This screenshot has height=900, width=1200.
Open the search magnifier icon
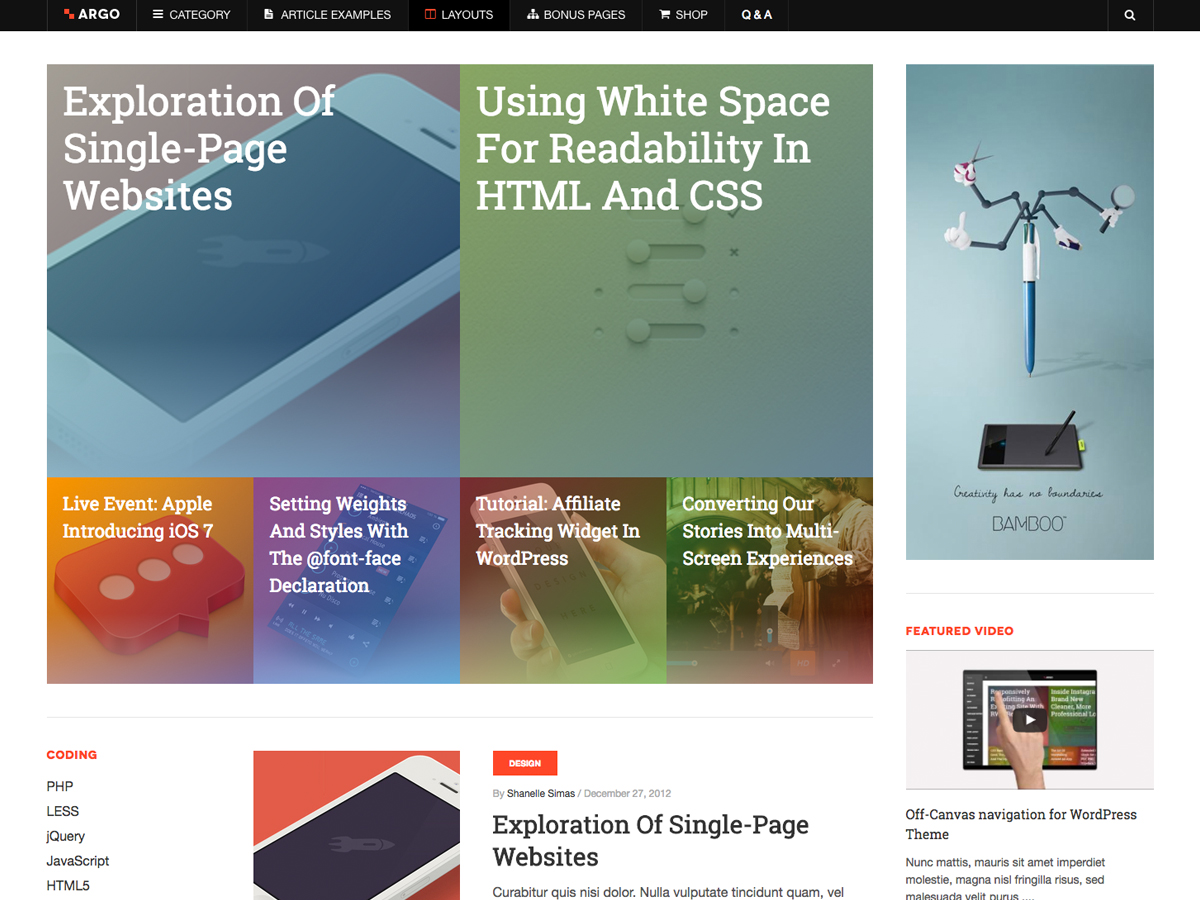click(1130, 15)
